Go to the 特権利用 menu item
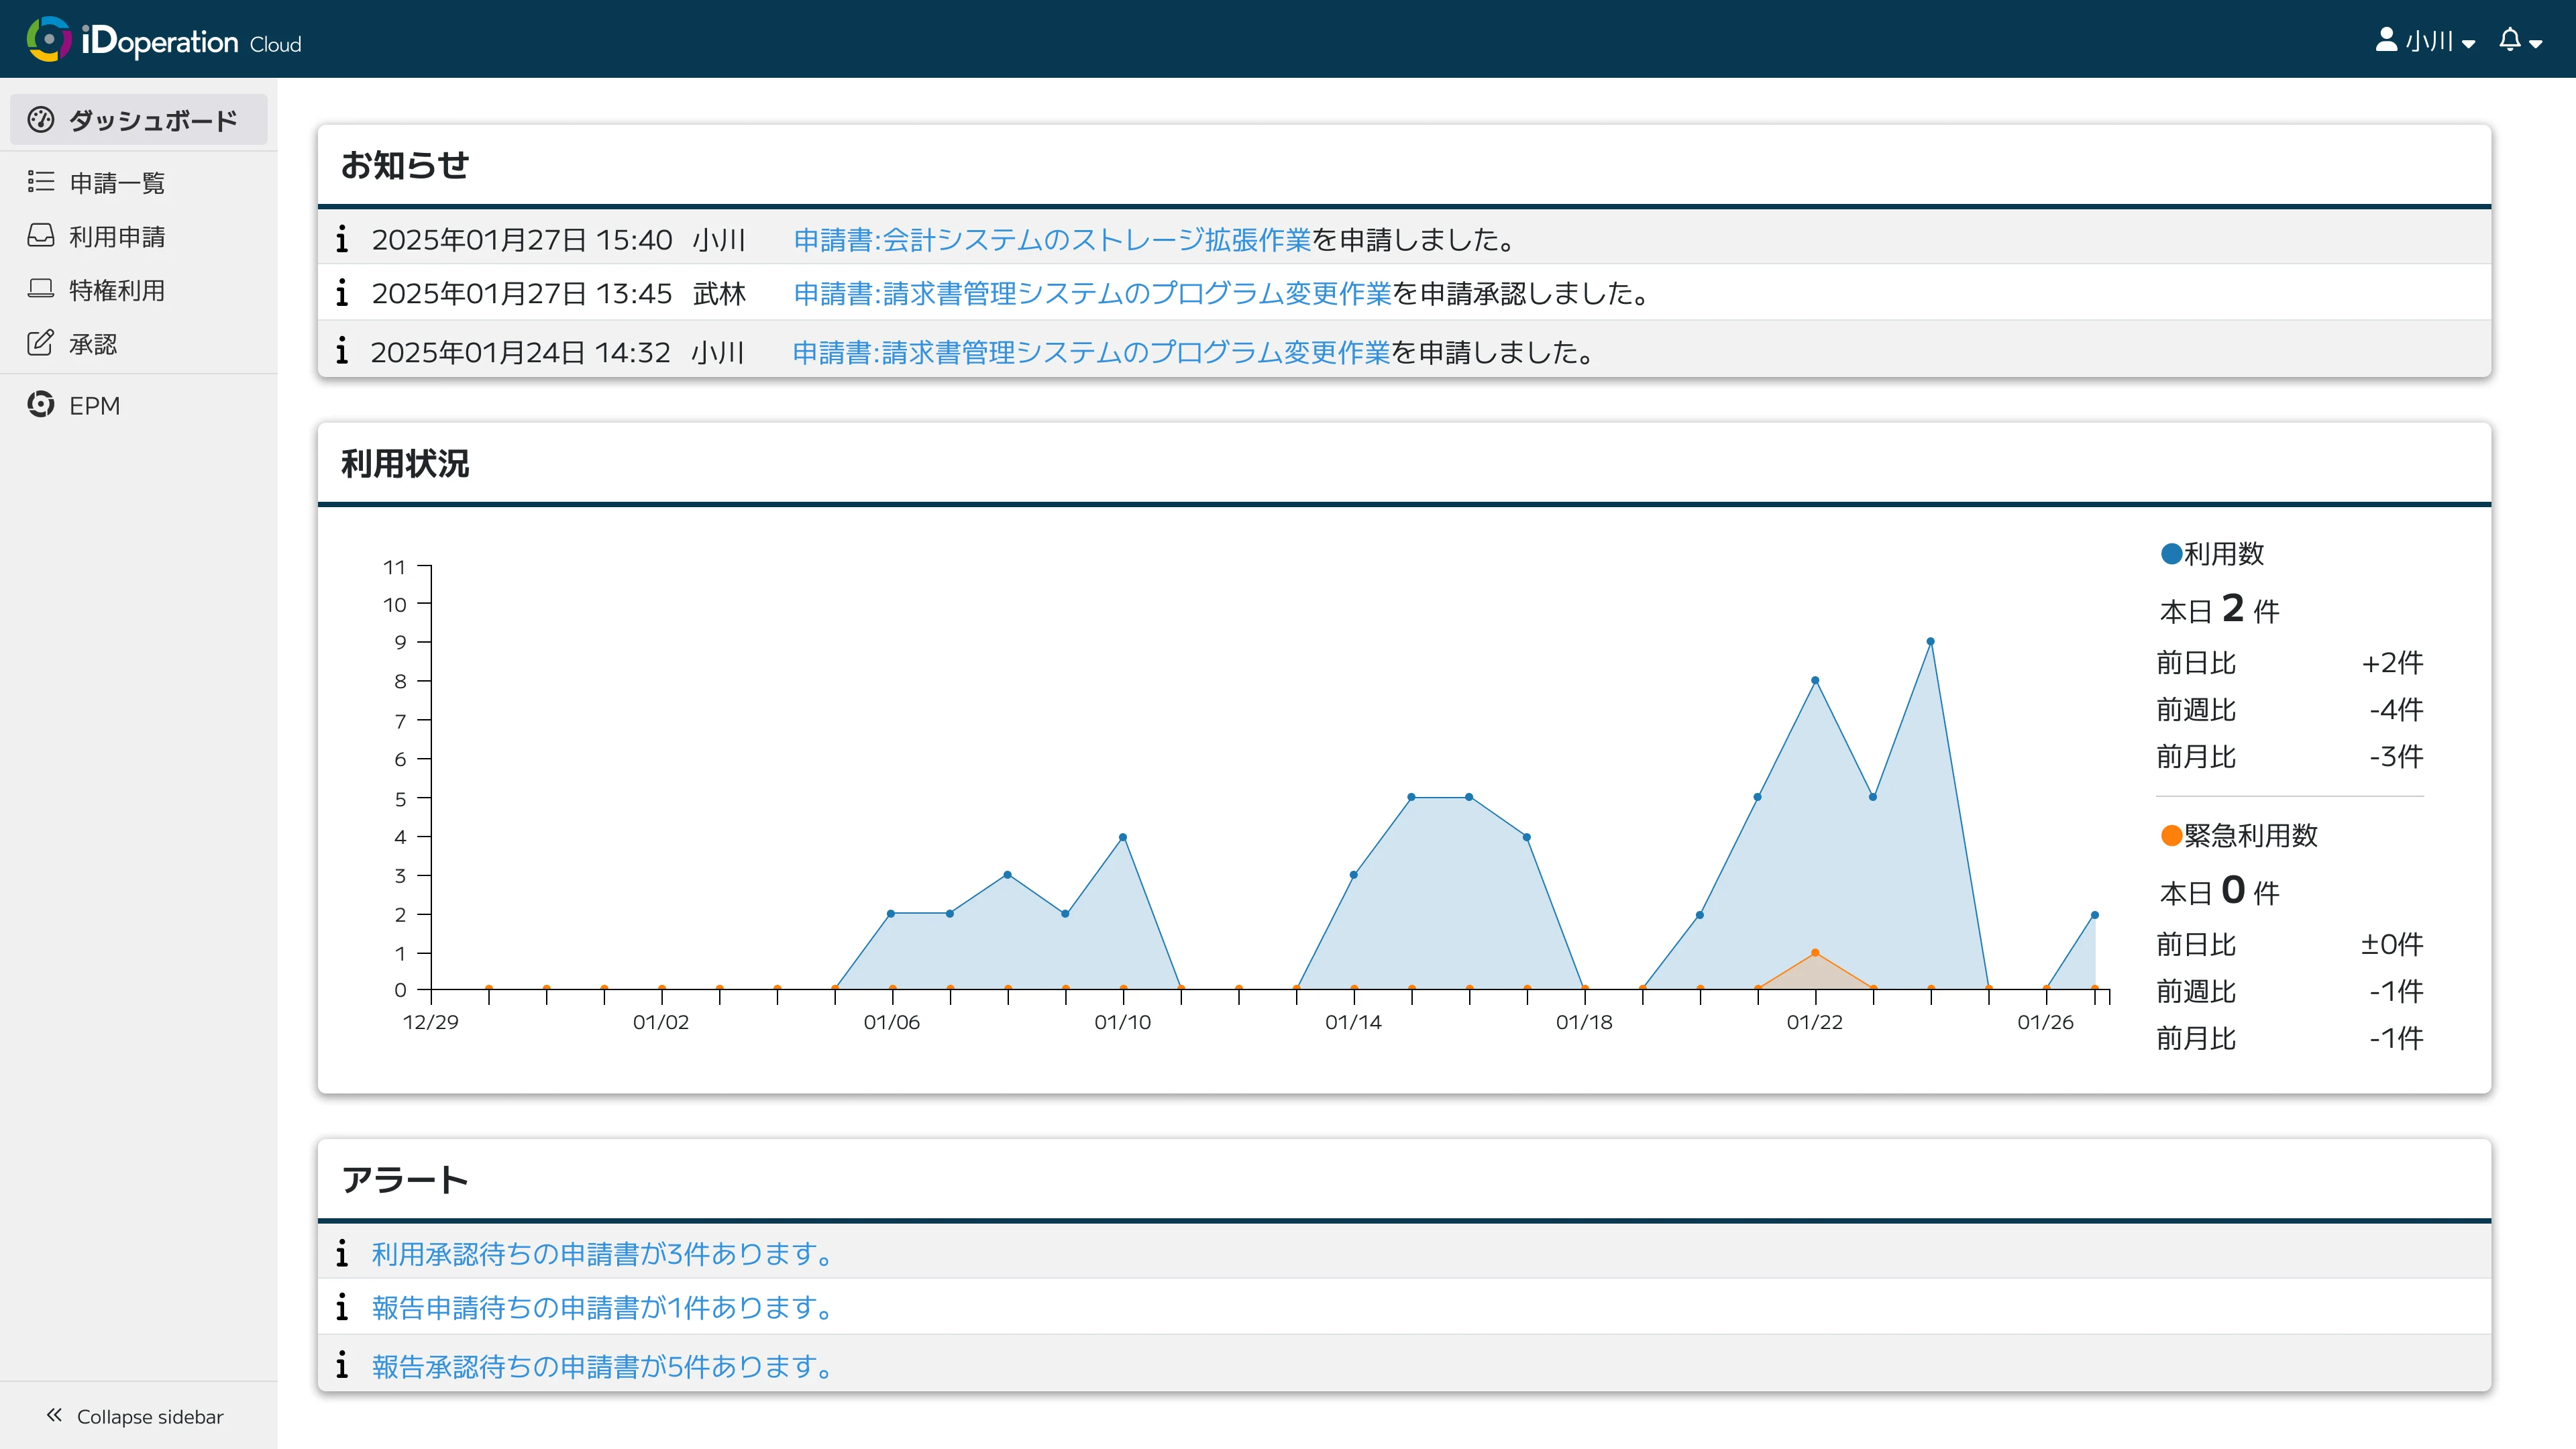The width and height of the screenshot is (2576, 1449). click(x=117, y=291)
